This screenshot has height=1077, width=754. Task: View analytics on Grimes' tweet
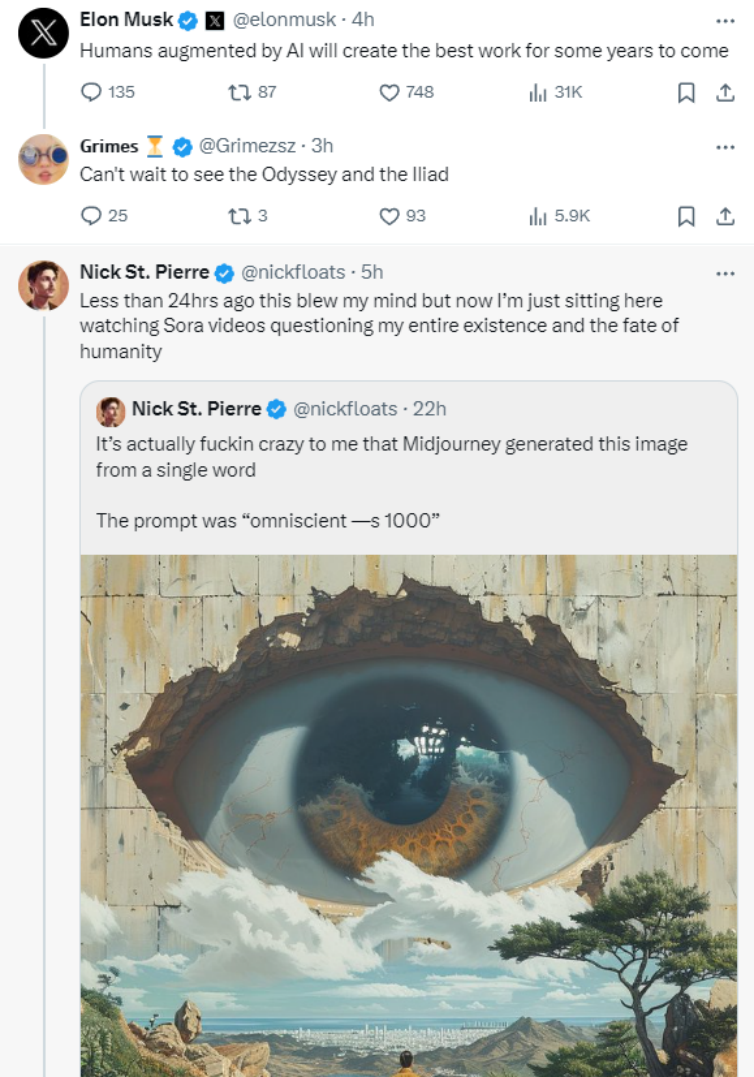(x=538, y=215)
